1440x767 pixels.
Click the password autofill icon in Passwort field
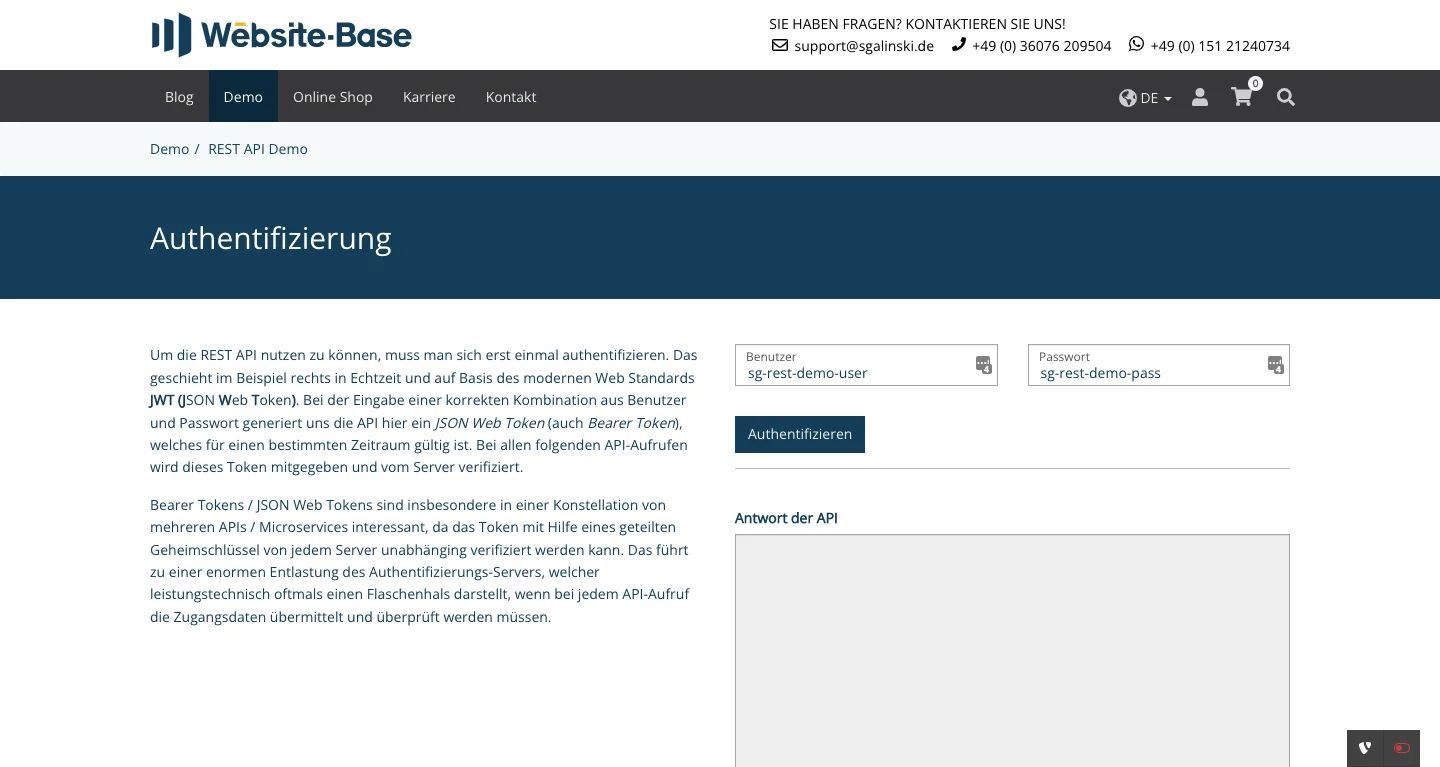[x=1275, y=365]
